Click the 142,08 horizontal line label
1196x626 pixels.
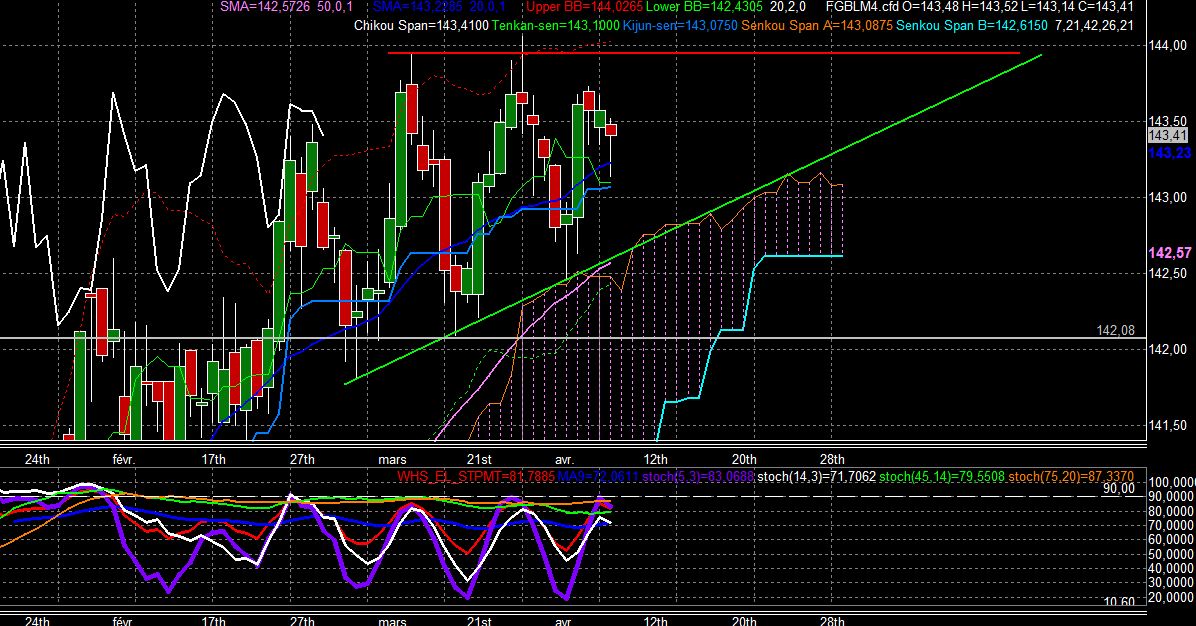(x=1115, y=330)
